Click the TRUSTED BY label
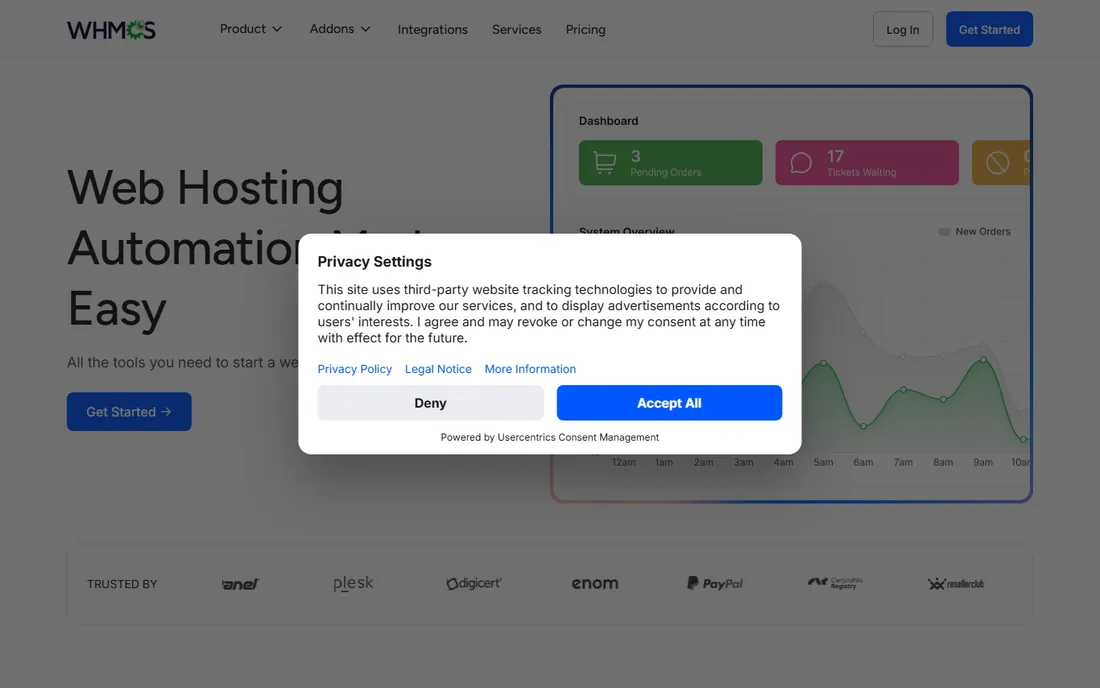 click(122, 584)
